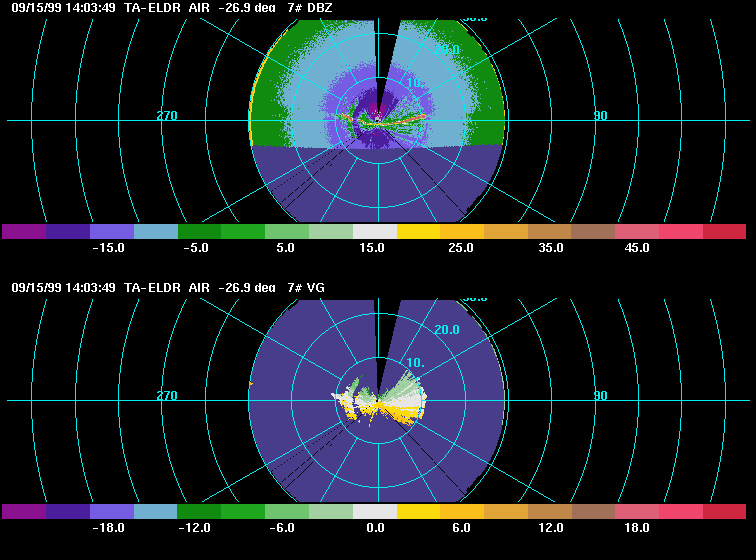This screenshot has height=560, width=756.
Task: Click the -6.0 scale label under VG bar
Action: (x=282, y=528)
